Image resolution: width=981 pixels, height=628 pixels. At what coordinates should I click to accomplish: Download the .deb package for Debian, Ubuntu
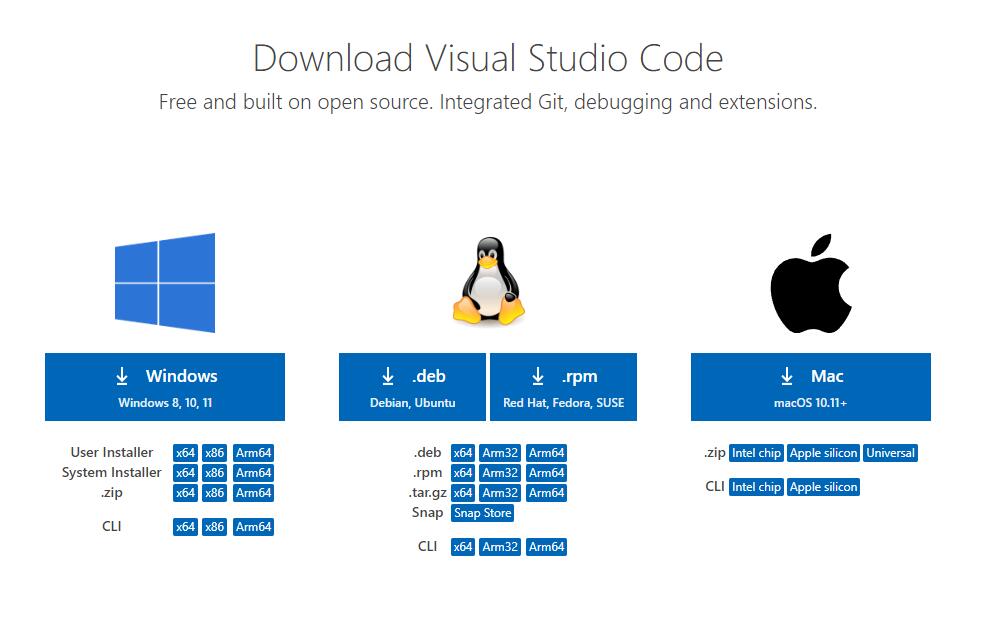[412, 387]
